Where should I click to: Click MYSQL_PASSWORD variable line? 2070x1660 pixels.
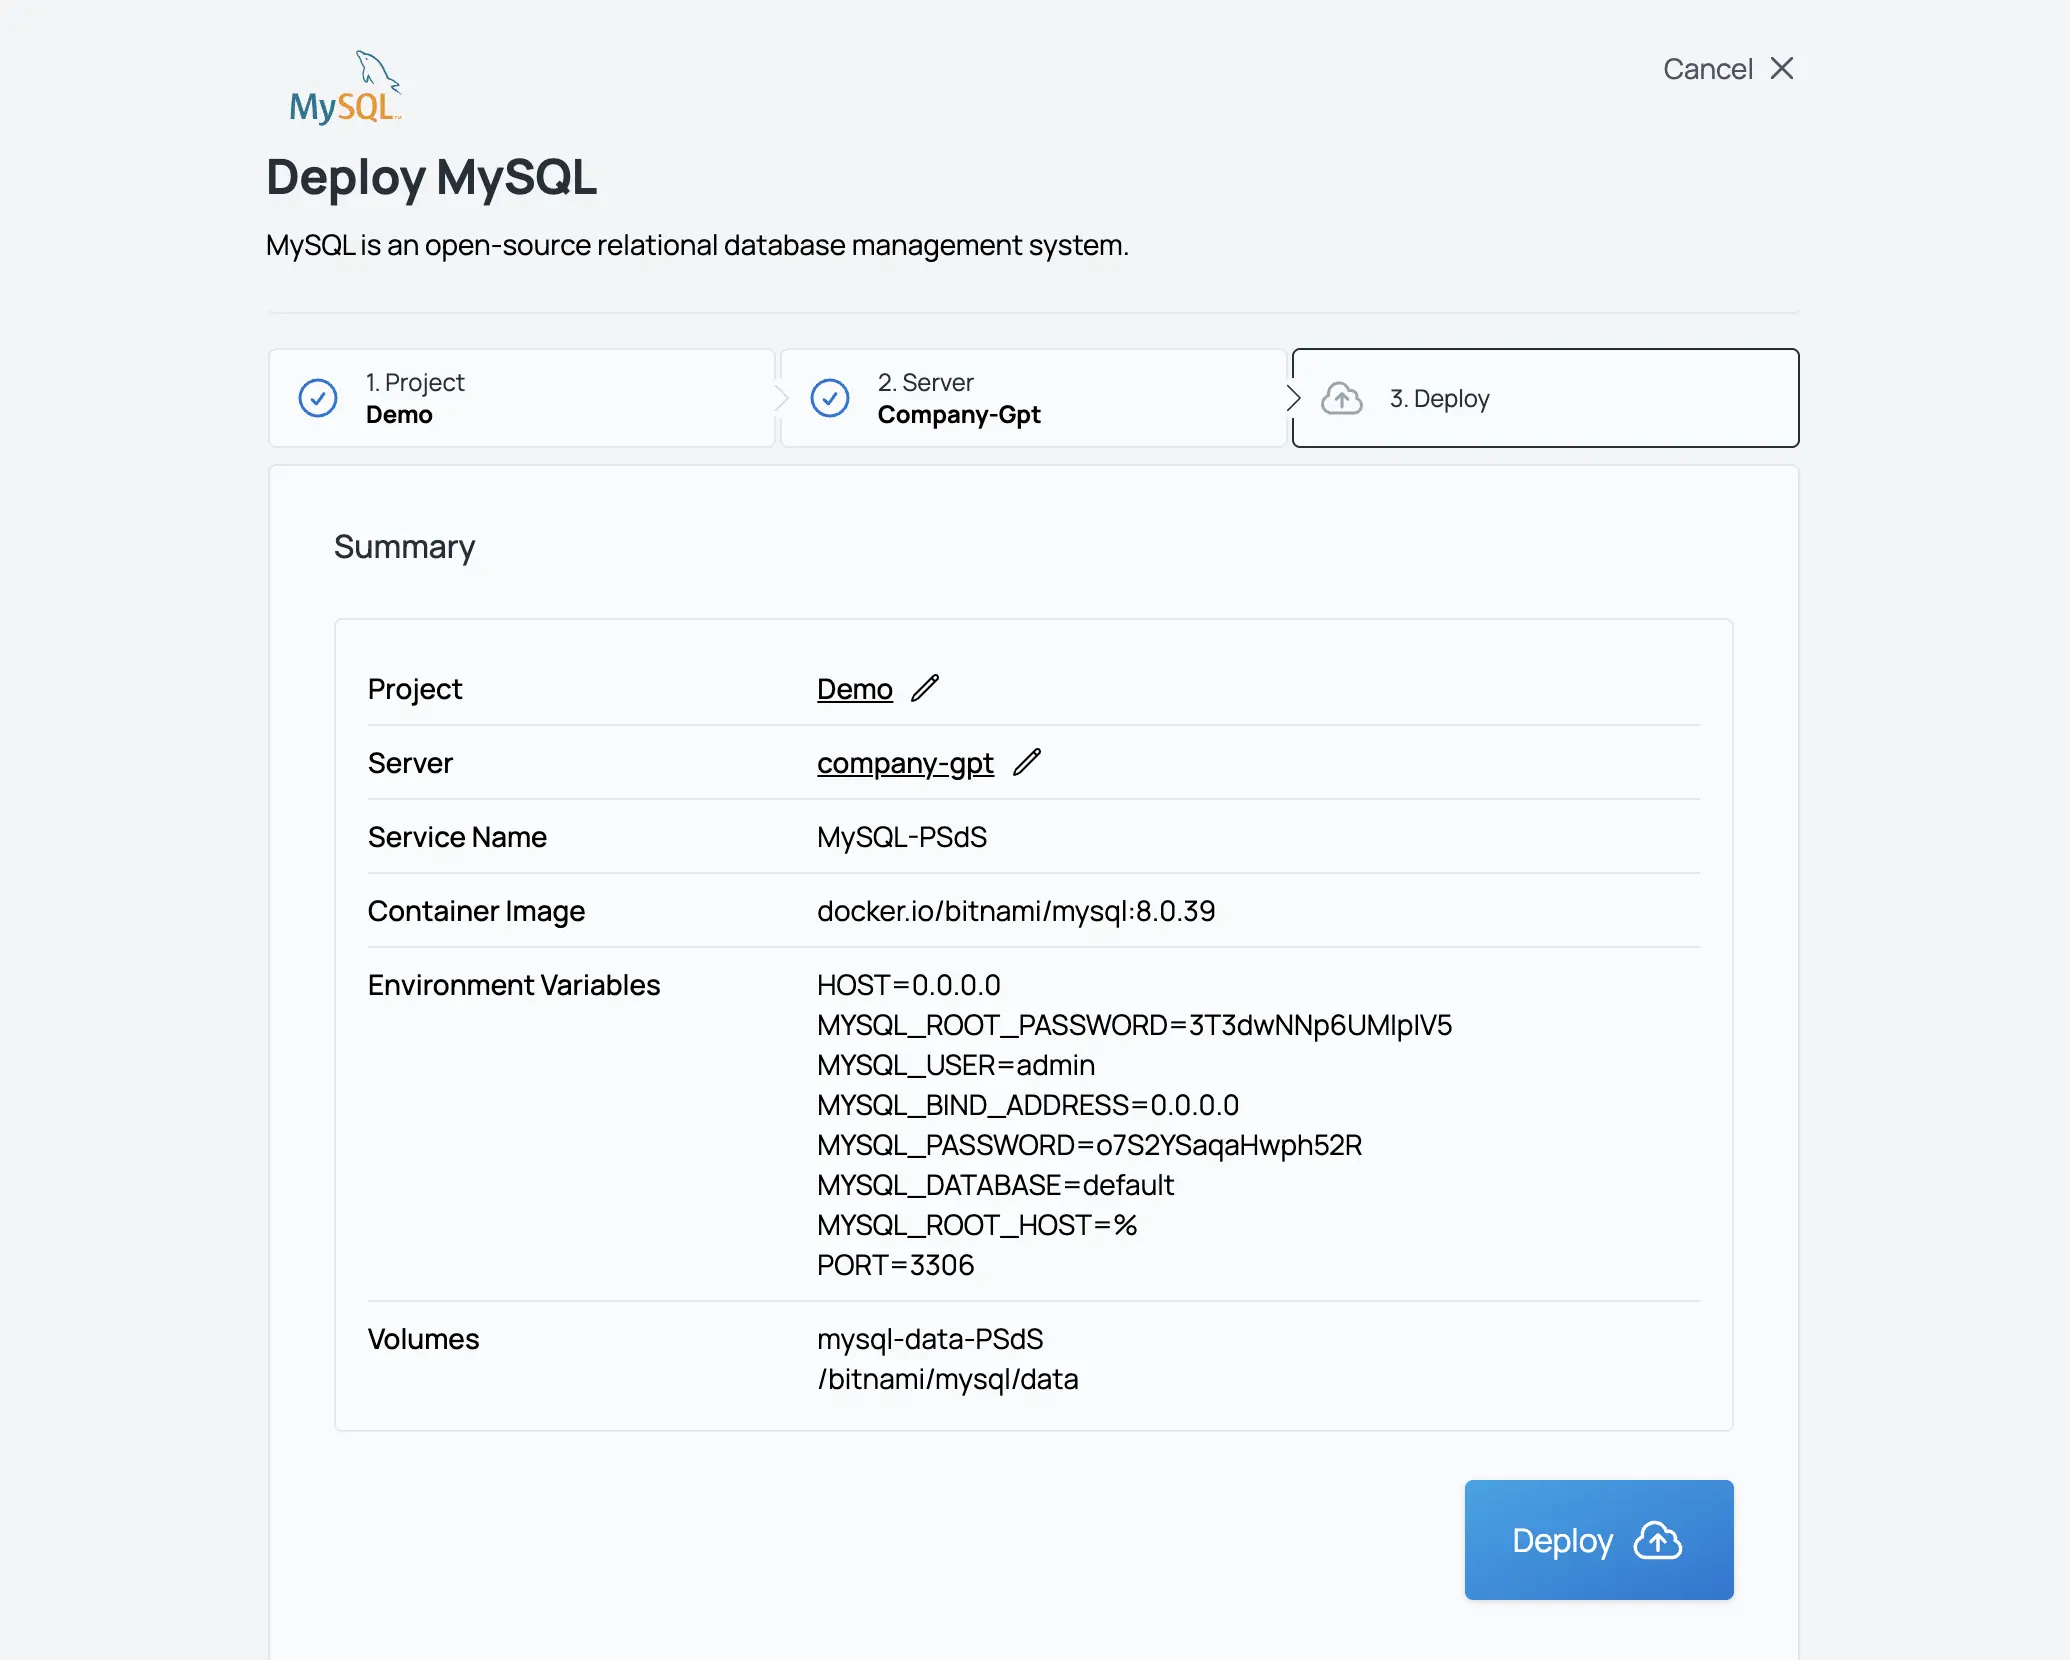coord(1089,1145)
